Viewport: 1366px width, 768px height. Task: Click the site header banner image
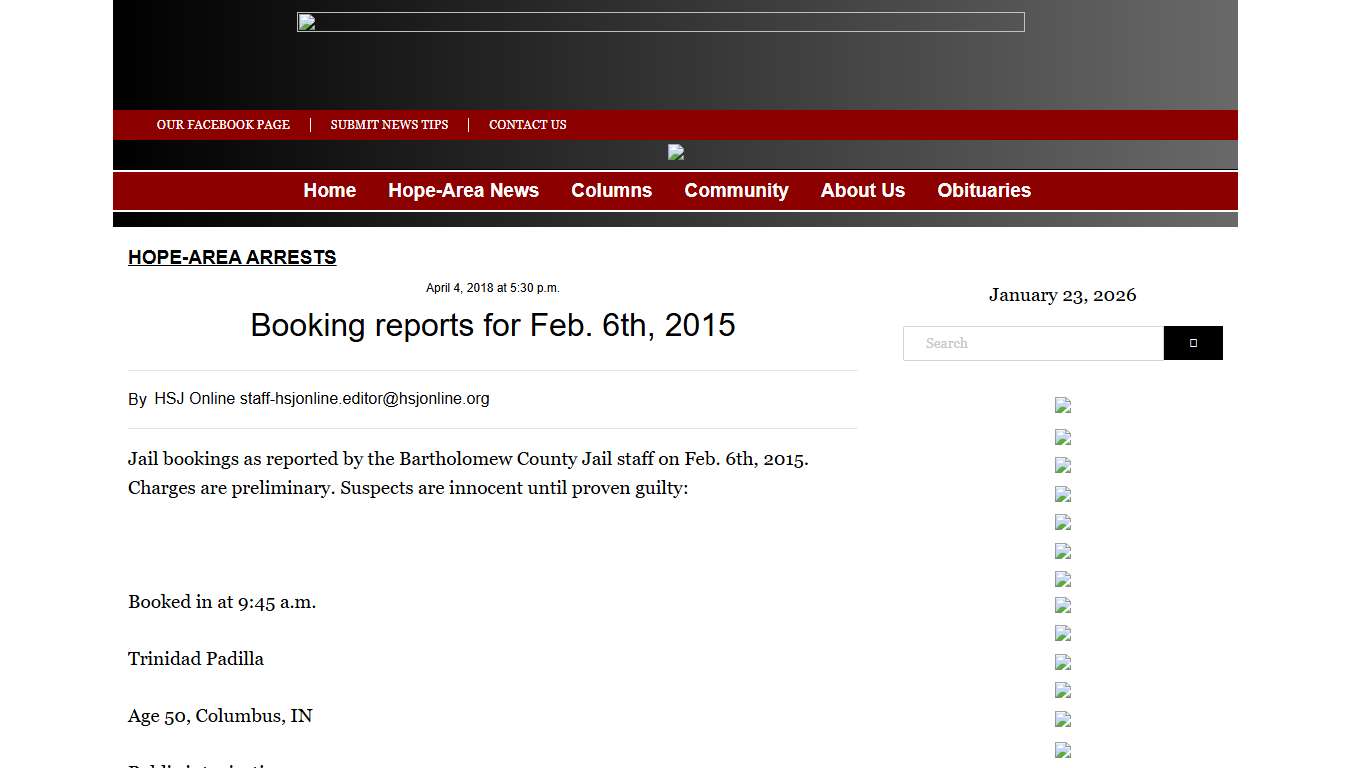660,21
